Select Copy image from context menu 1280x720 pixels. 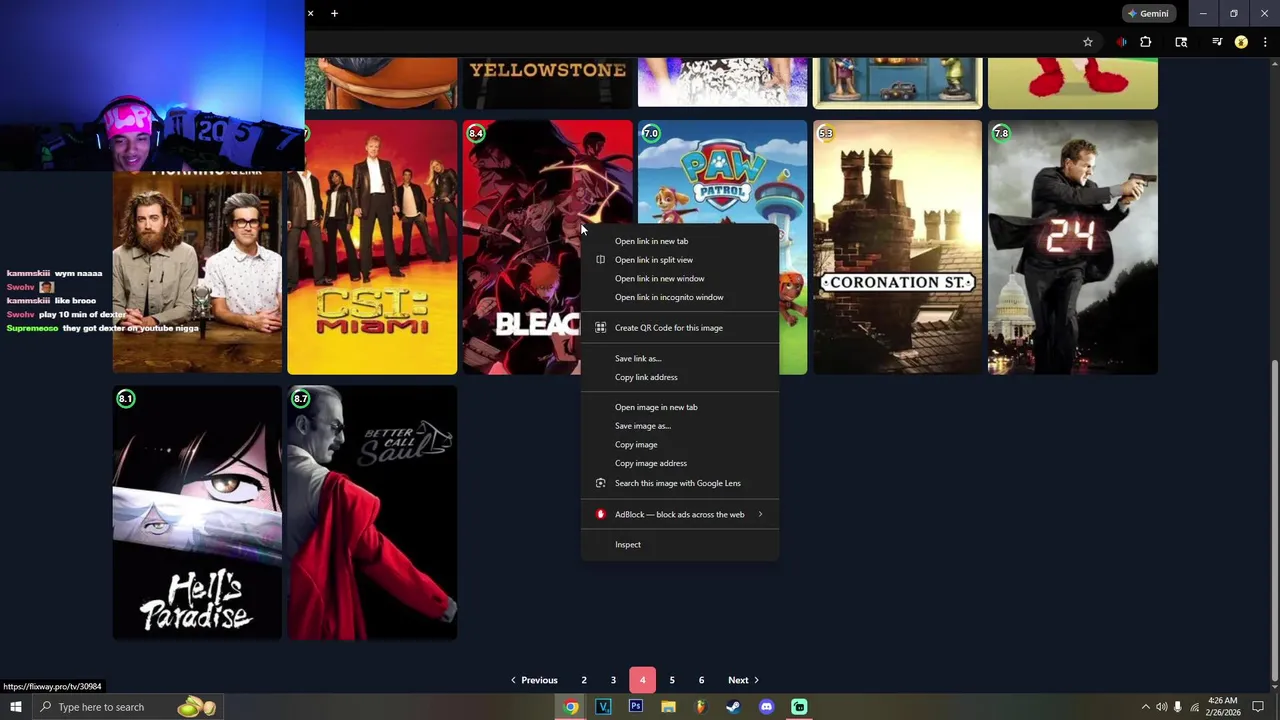680,445
